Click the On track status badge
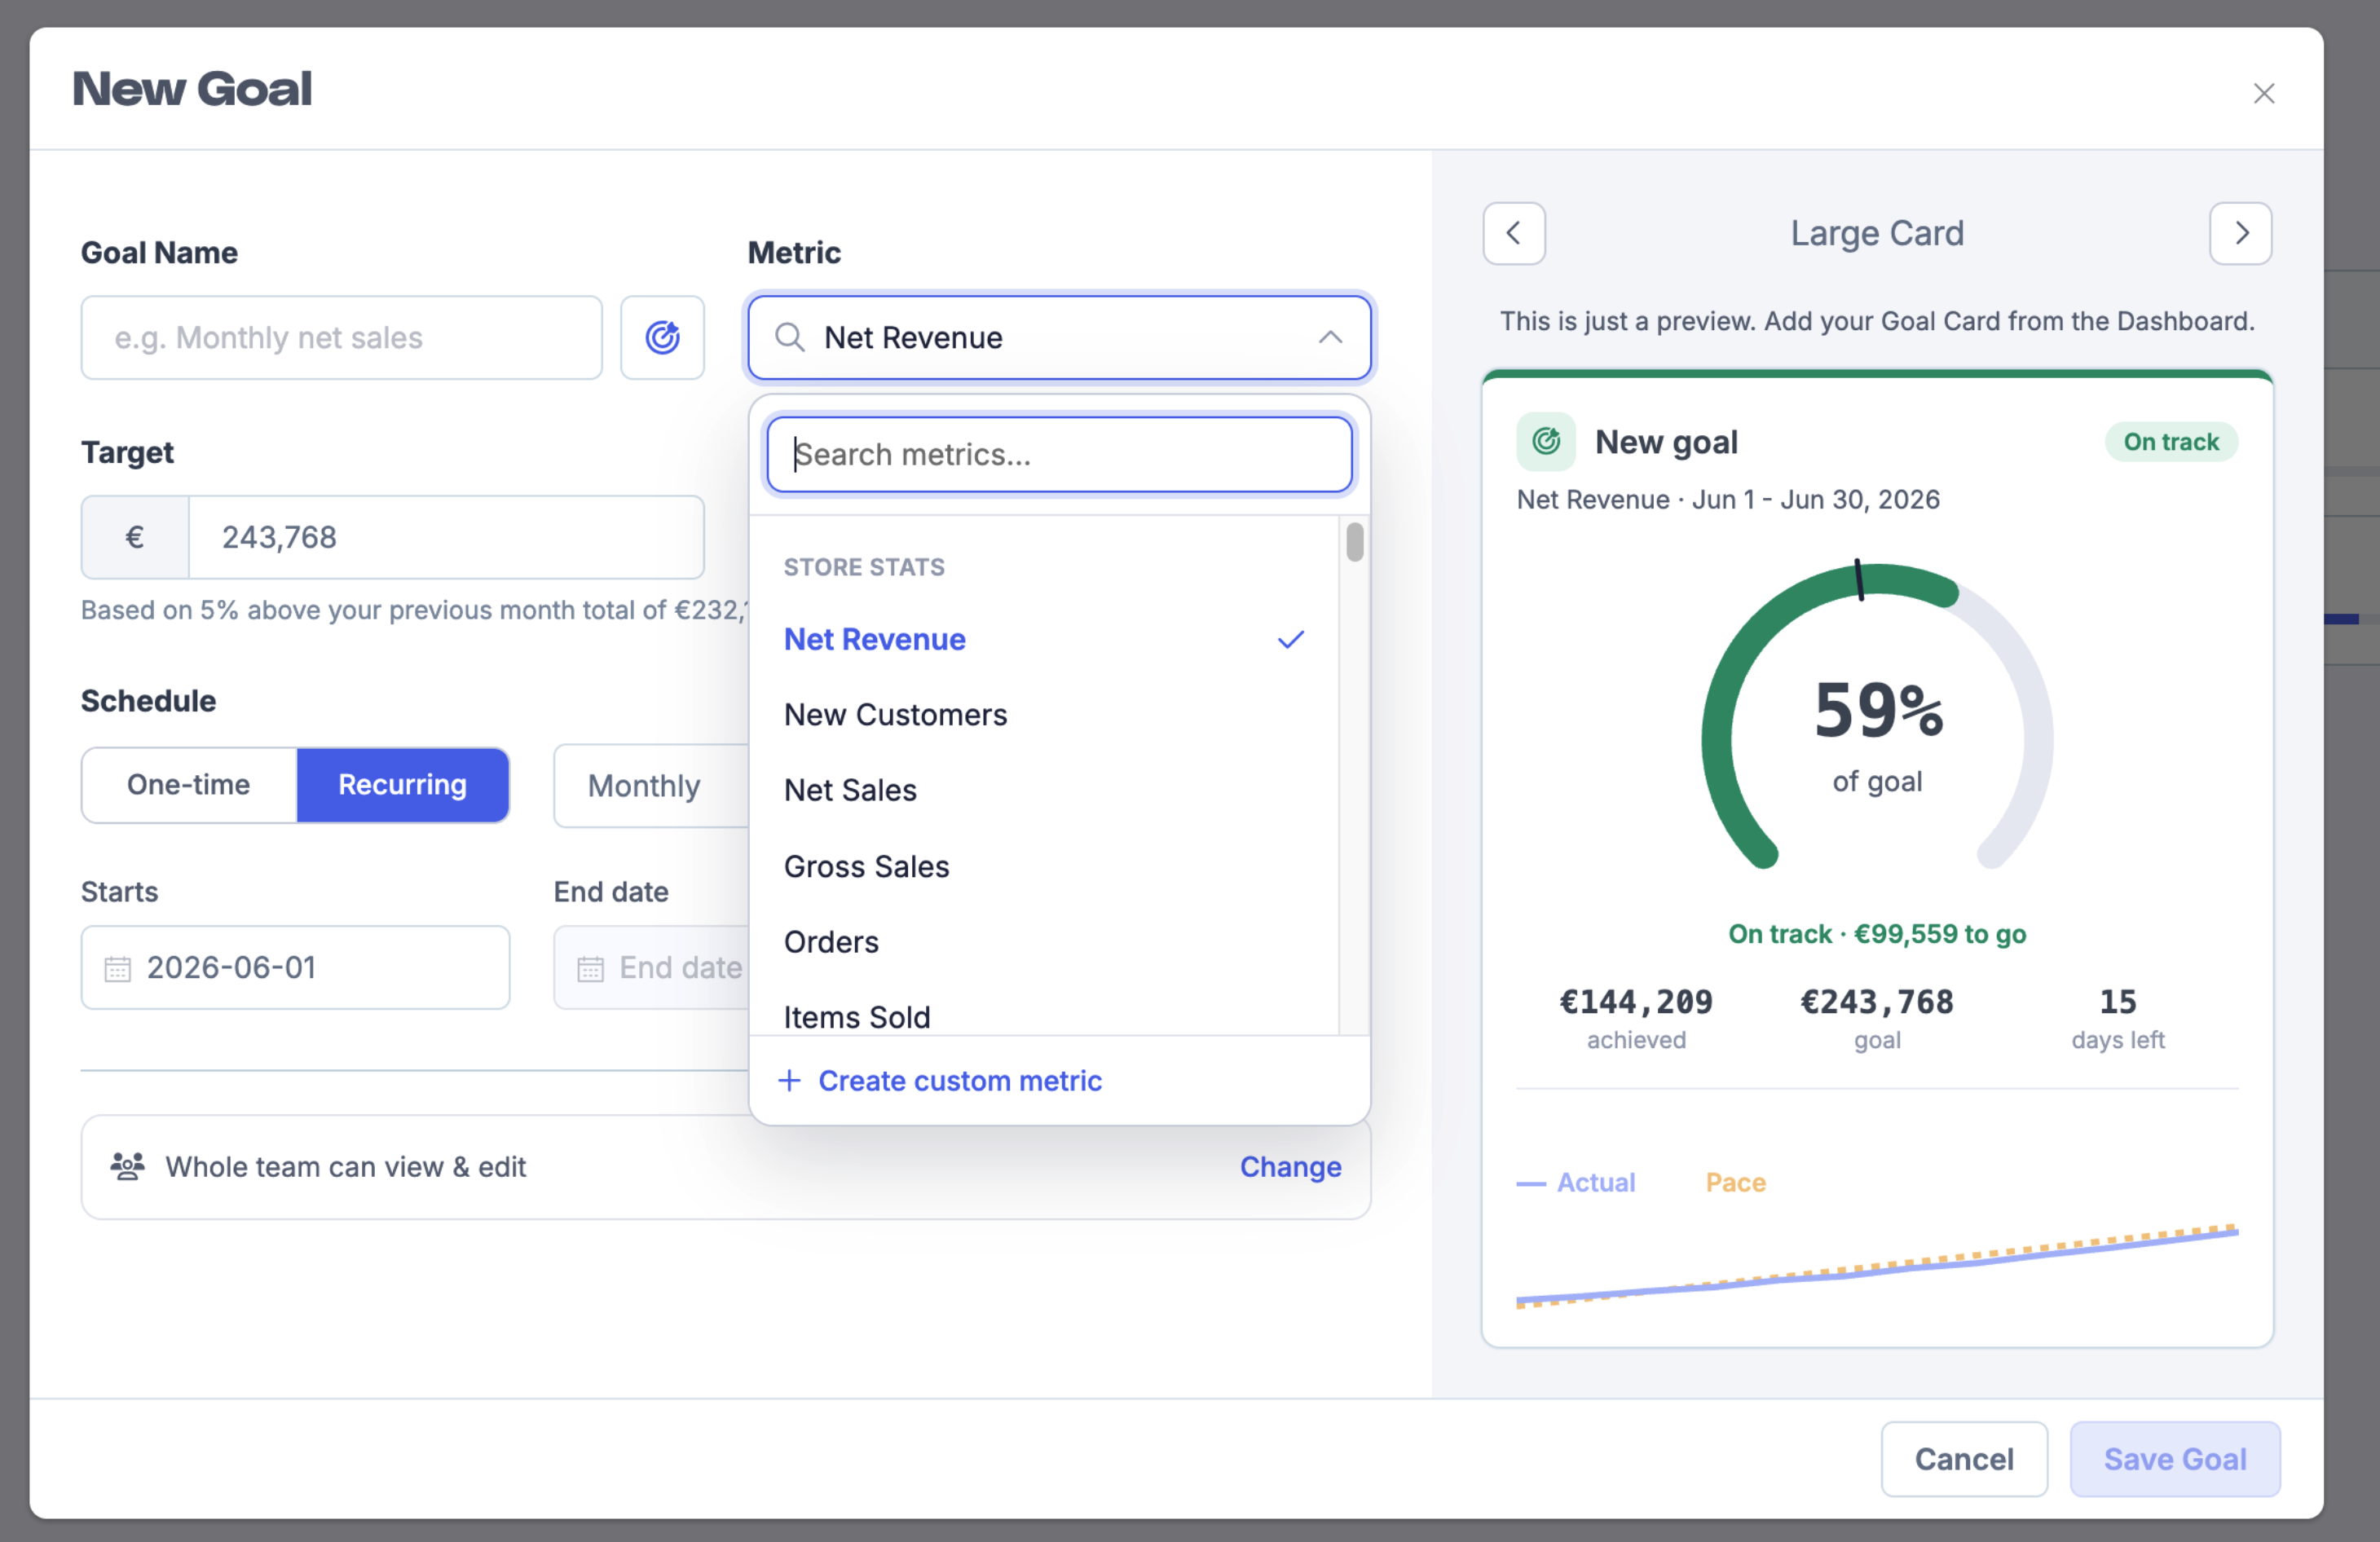The width and height of the screenshot is (2380, 1542). tap(2170, 441)
